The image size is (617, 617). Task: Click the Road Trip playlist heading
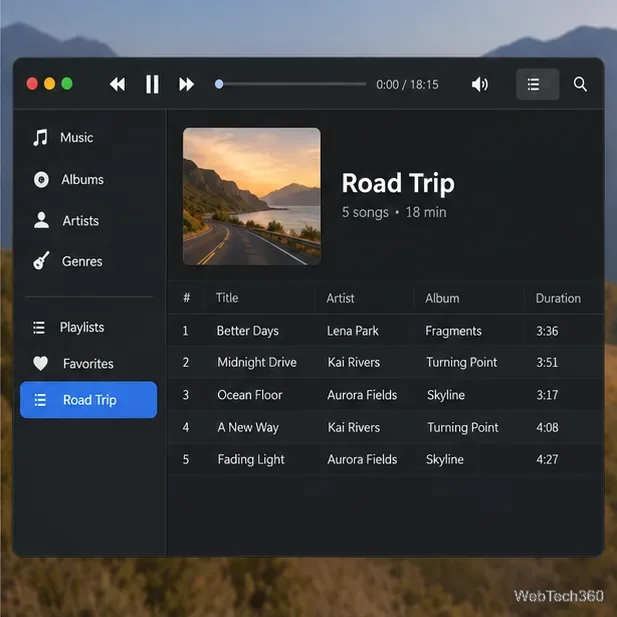[x=398, y=183]
